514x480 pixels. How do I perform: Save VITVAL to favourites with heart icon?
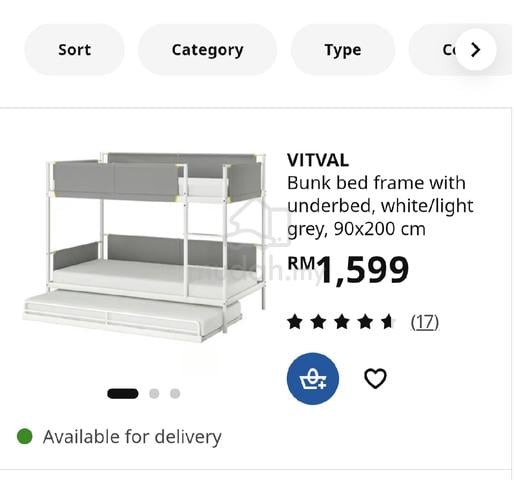point(375,379)
